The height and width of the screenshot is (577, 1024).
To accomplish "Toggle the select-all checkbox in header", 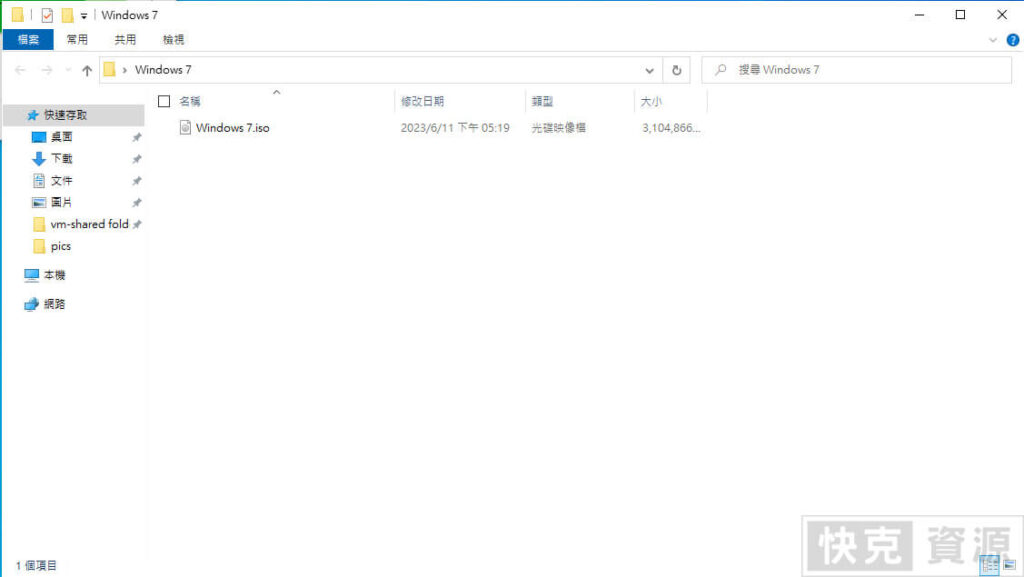I will point(164,101).
